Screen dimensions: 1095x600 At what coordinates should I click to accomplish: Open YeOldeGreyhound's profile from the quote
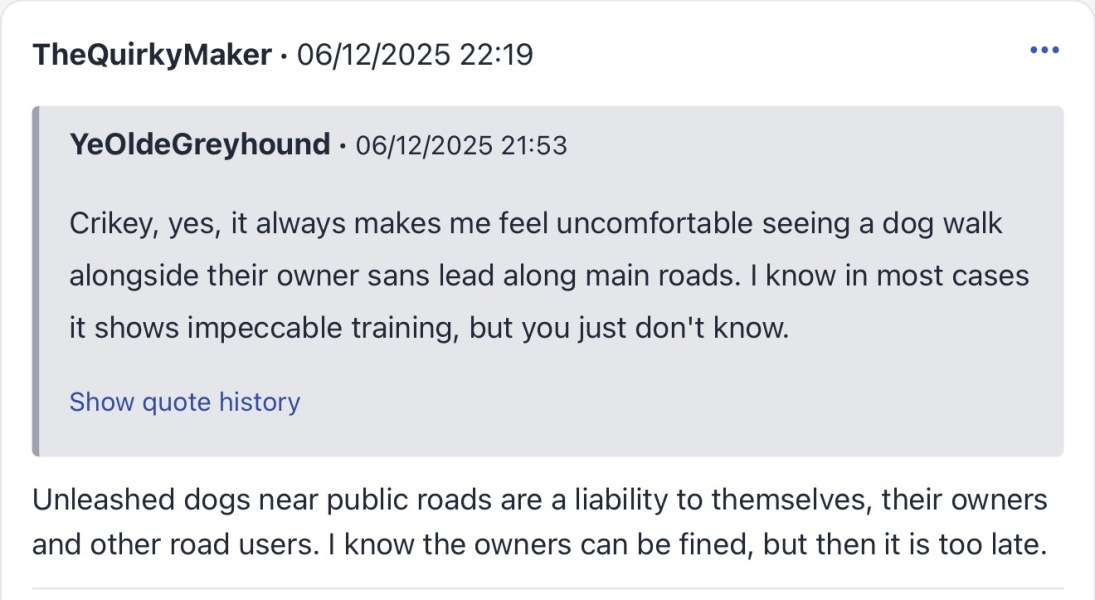tap(199, 146)
